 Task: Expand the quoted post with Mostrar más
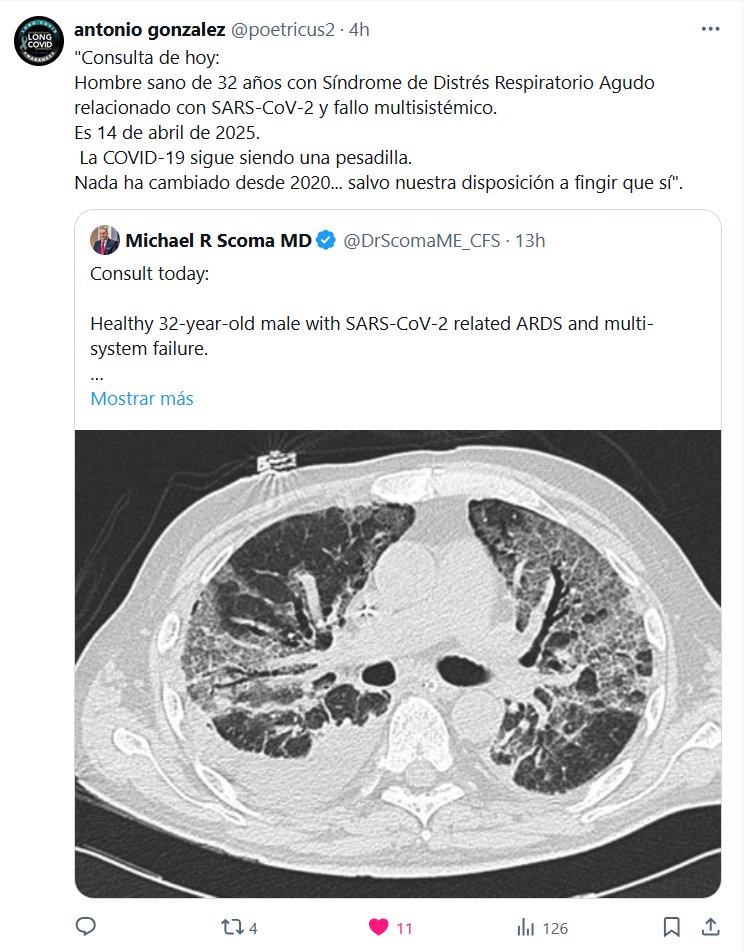click(141, 398)
